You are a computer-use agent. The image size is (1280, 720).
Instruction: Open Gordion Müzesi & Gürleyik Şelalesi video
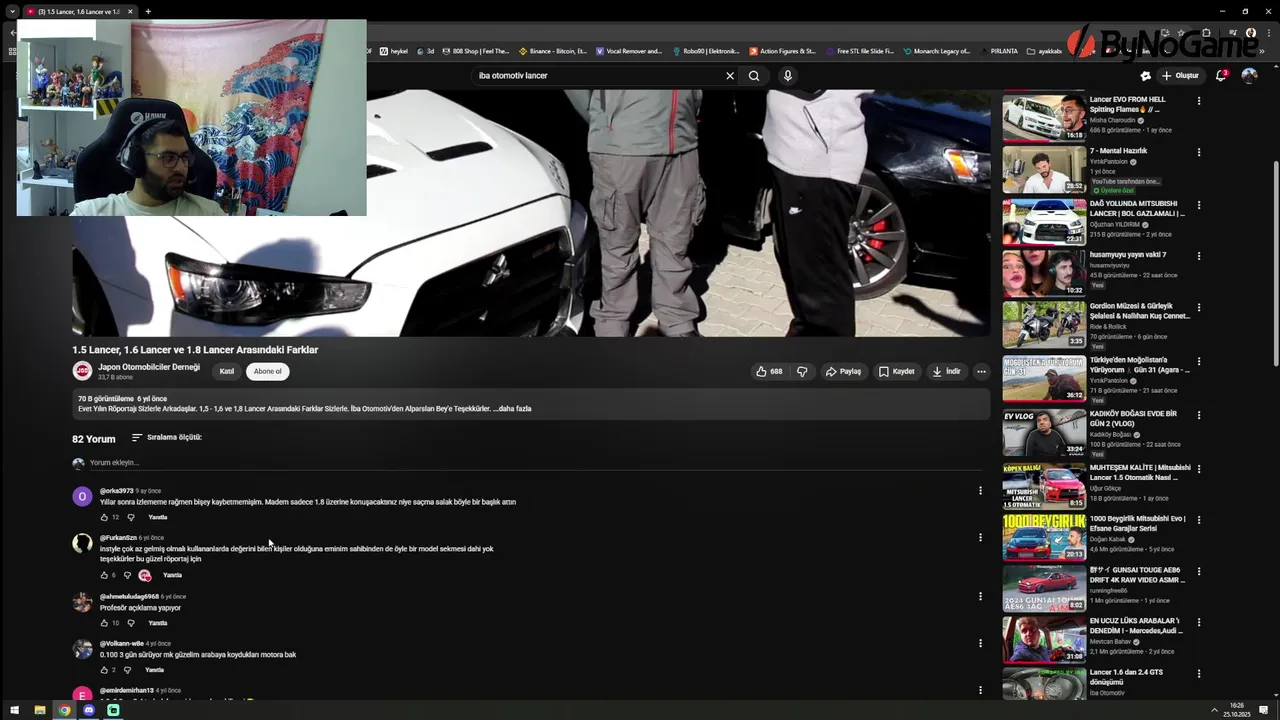1044,324
